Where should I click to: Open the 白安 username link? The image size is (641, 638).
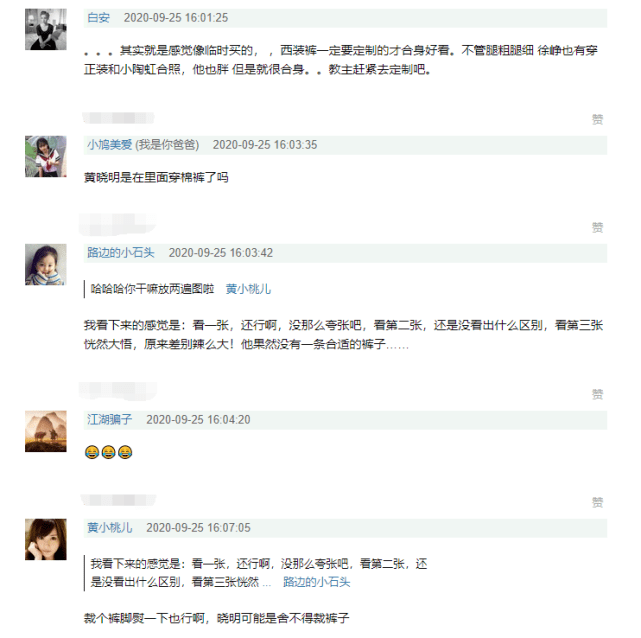point(98,18)
